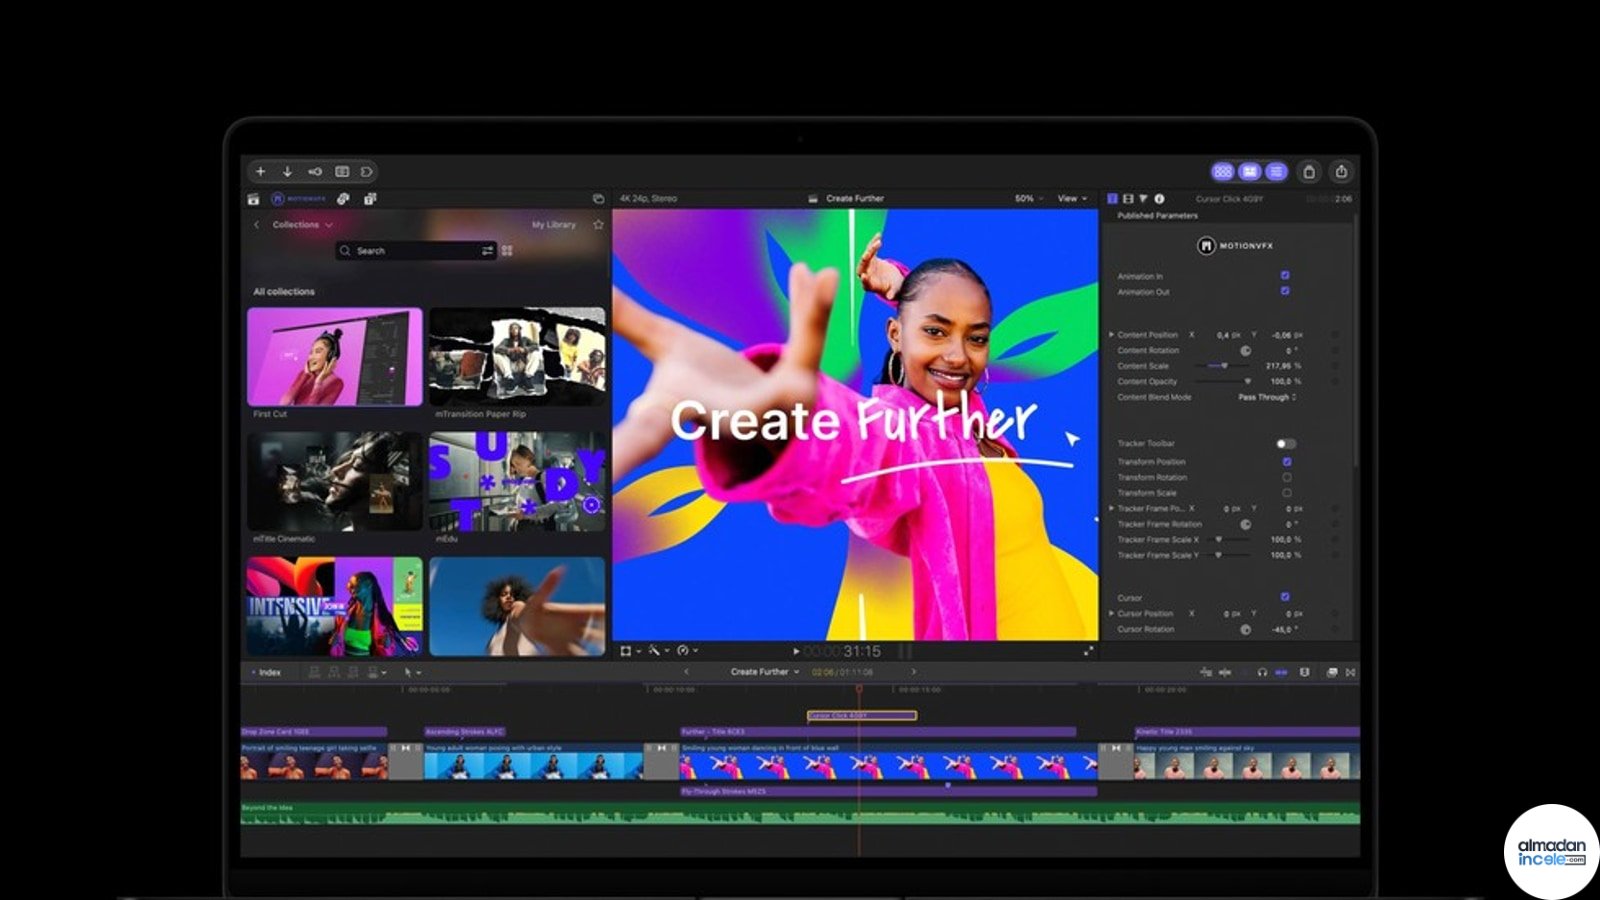Toggle the headphones solo audio icon in timeline
Viewport: 1600px width, 900px height.
[x=1262, y=673]
